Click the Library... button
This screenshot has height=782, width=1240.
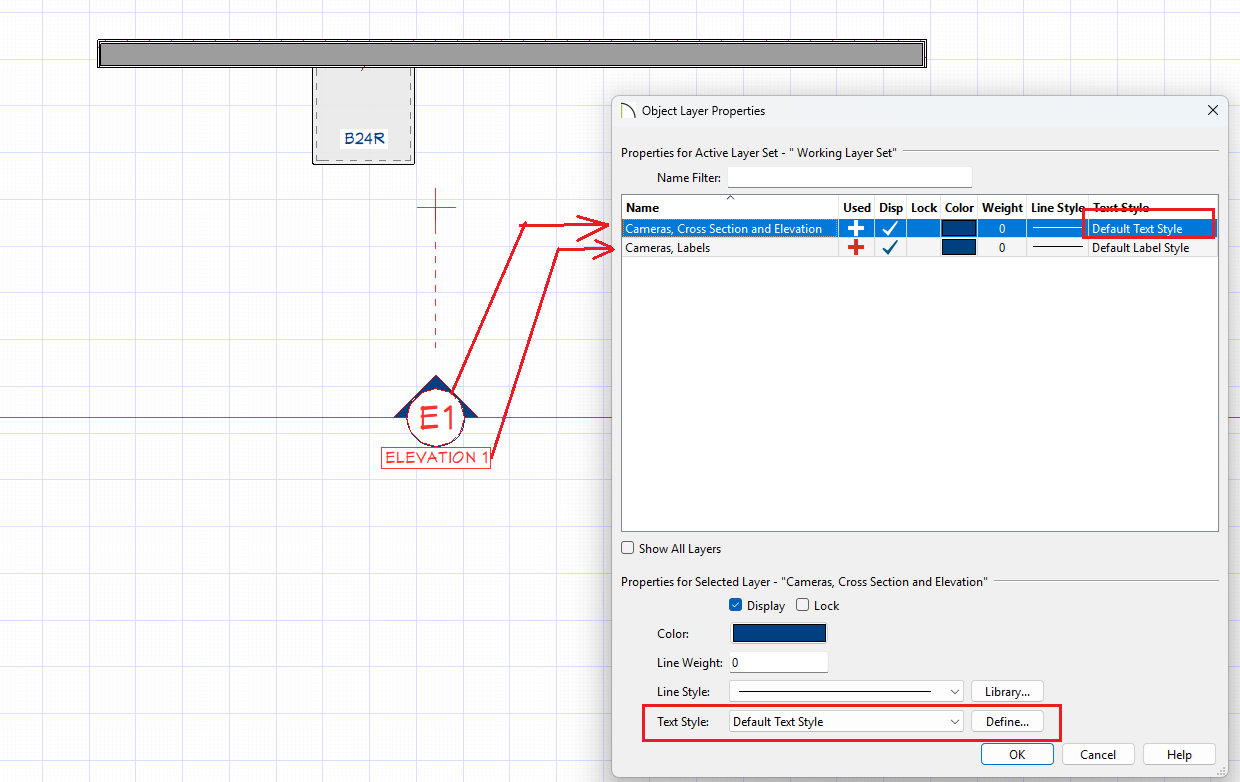pyautogui.click(x=1007, y=692)
